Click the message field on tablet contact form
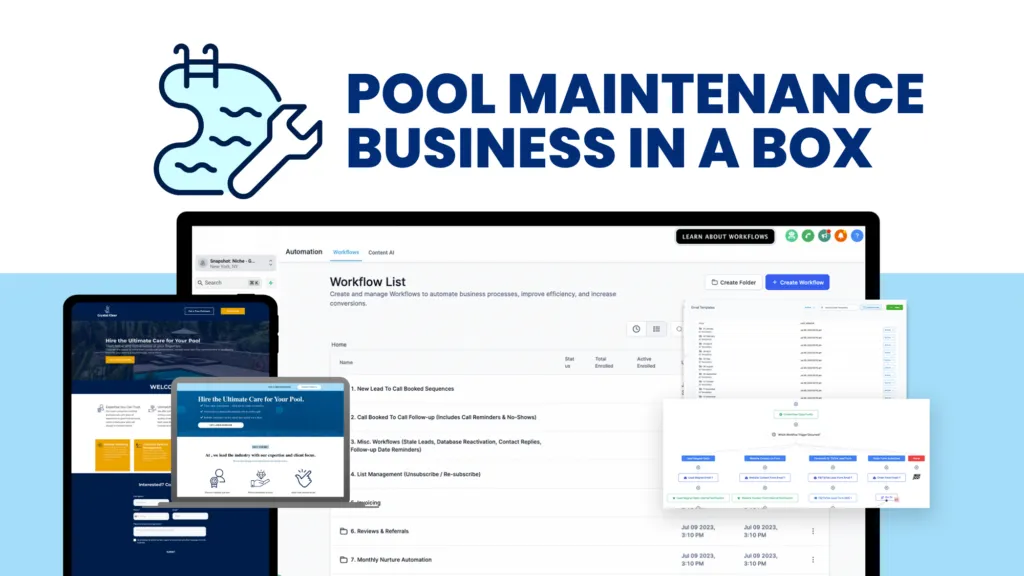The width and height of the screenshot is (1024, 576). (170, 531)
